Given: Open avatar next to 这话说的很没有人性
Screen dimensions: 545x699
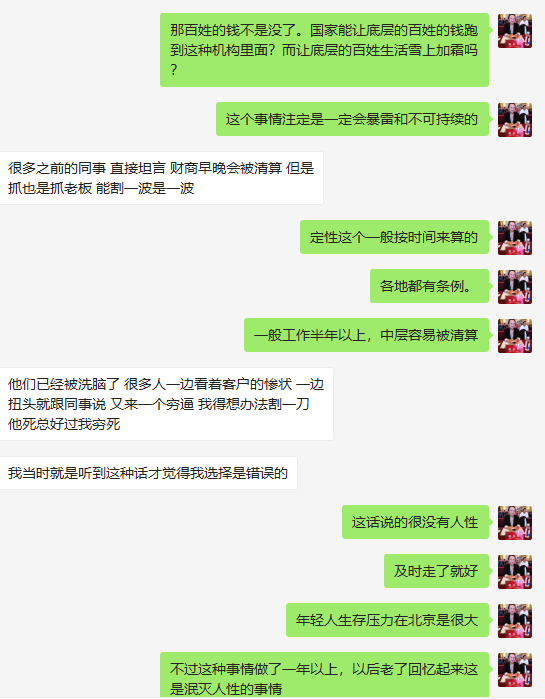Looking at the screenshot, I should click(x=515, y=522).
